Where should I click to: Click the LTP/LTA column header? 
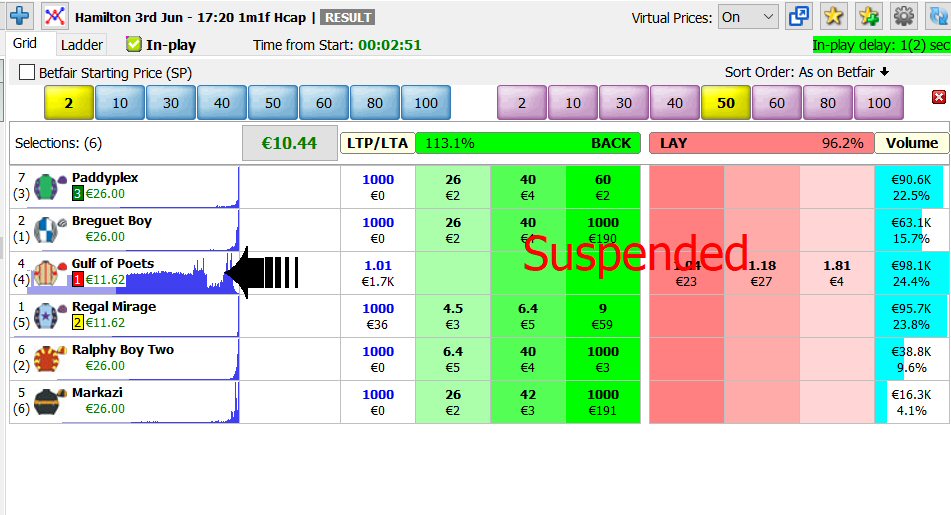click(x=377, y=143)
